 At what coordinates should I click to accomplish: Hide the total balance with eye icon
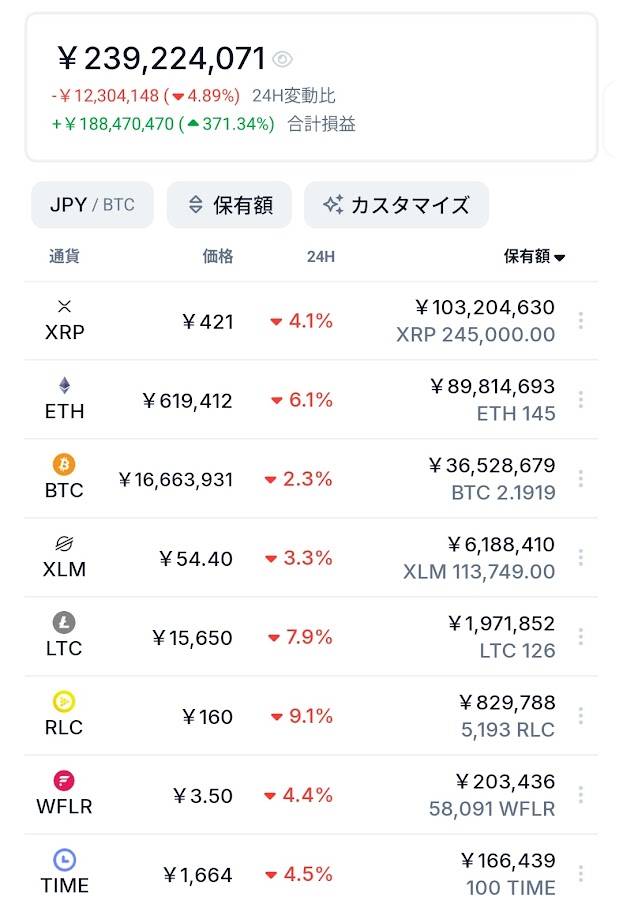pyautogui.click(x=283, y=60)
